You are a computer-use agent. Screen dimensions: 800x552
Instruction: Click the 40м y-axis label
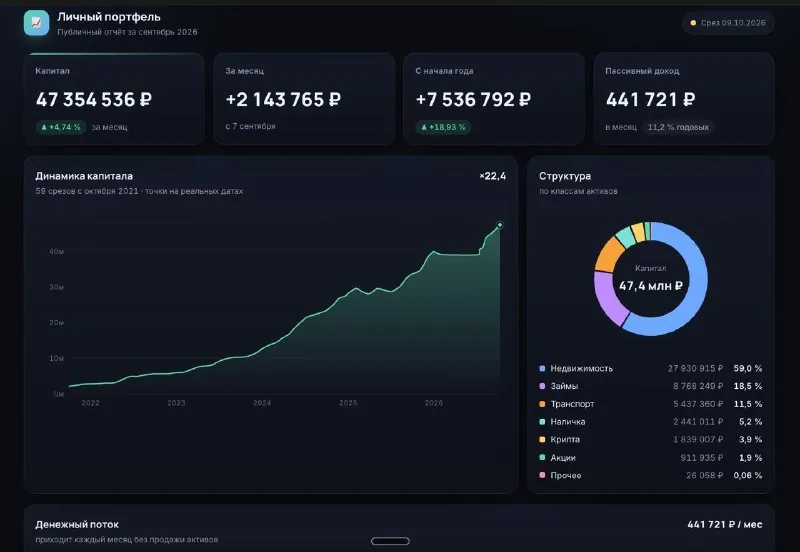pyautogui.click(x=57, y=252)
